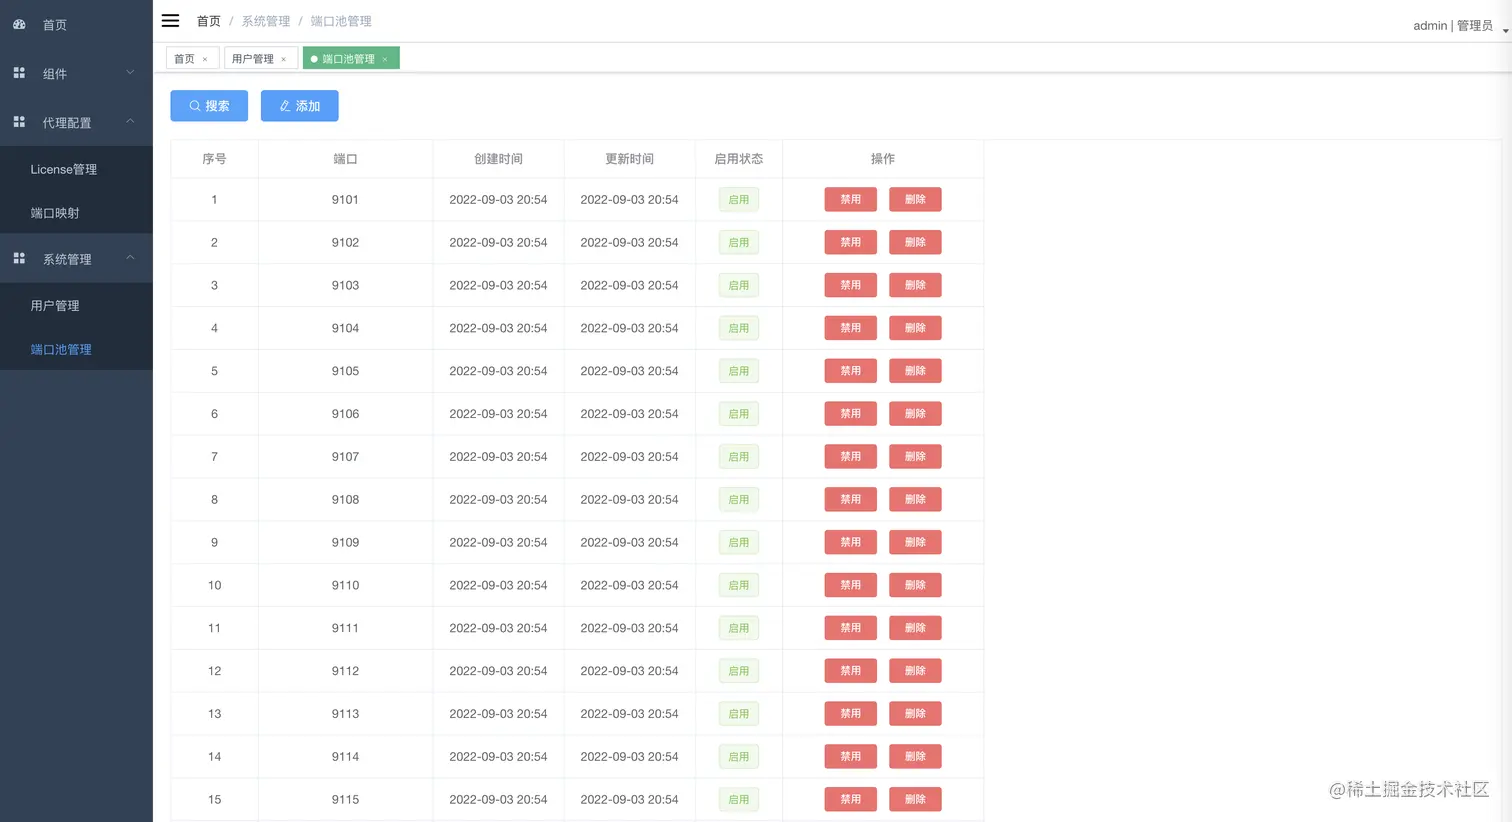Image resolution: width=1512 pixels, height=822 pixels.
Task: Click the 启用 status tag for port 9108
Action: 739,499
